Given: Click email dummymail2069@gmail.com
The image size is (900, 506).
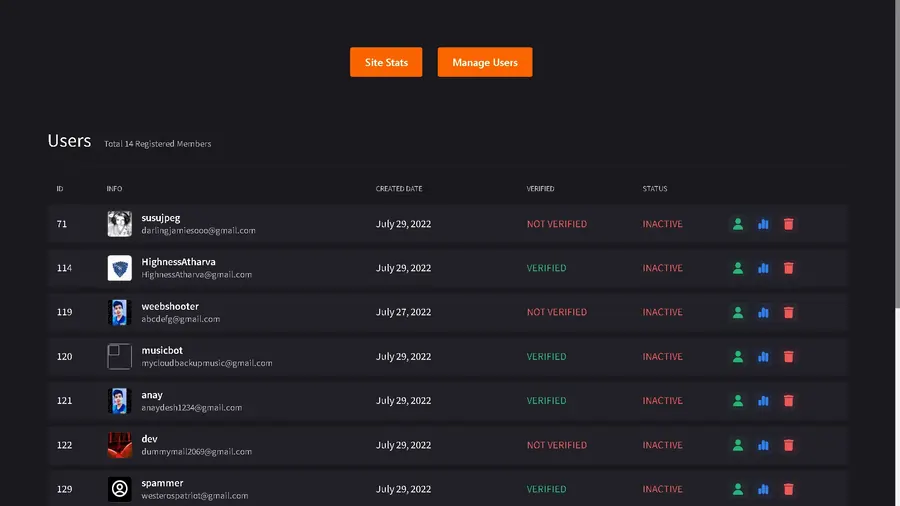Looking at the screenshot, I should coord(196,451).
